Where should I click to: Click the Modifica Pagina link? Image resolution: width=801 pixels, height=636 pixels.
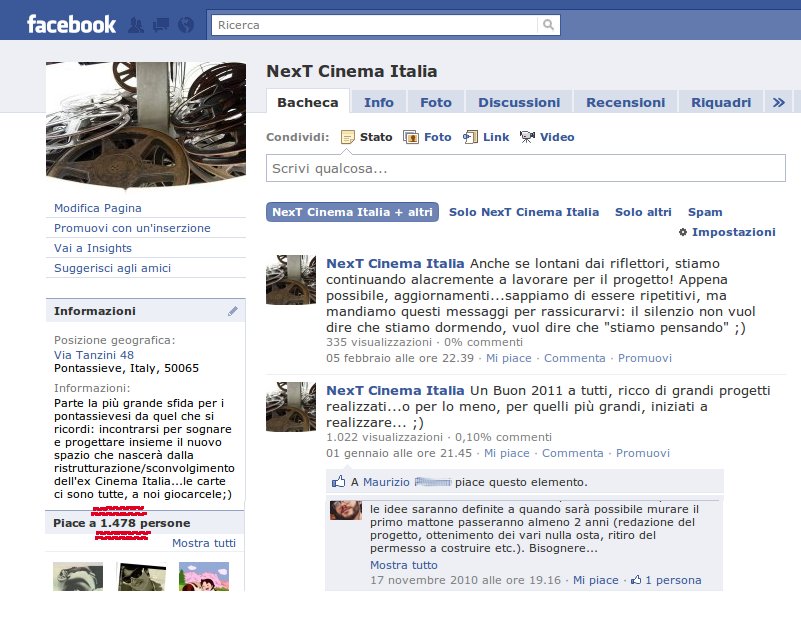click(x=98, y=208)
